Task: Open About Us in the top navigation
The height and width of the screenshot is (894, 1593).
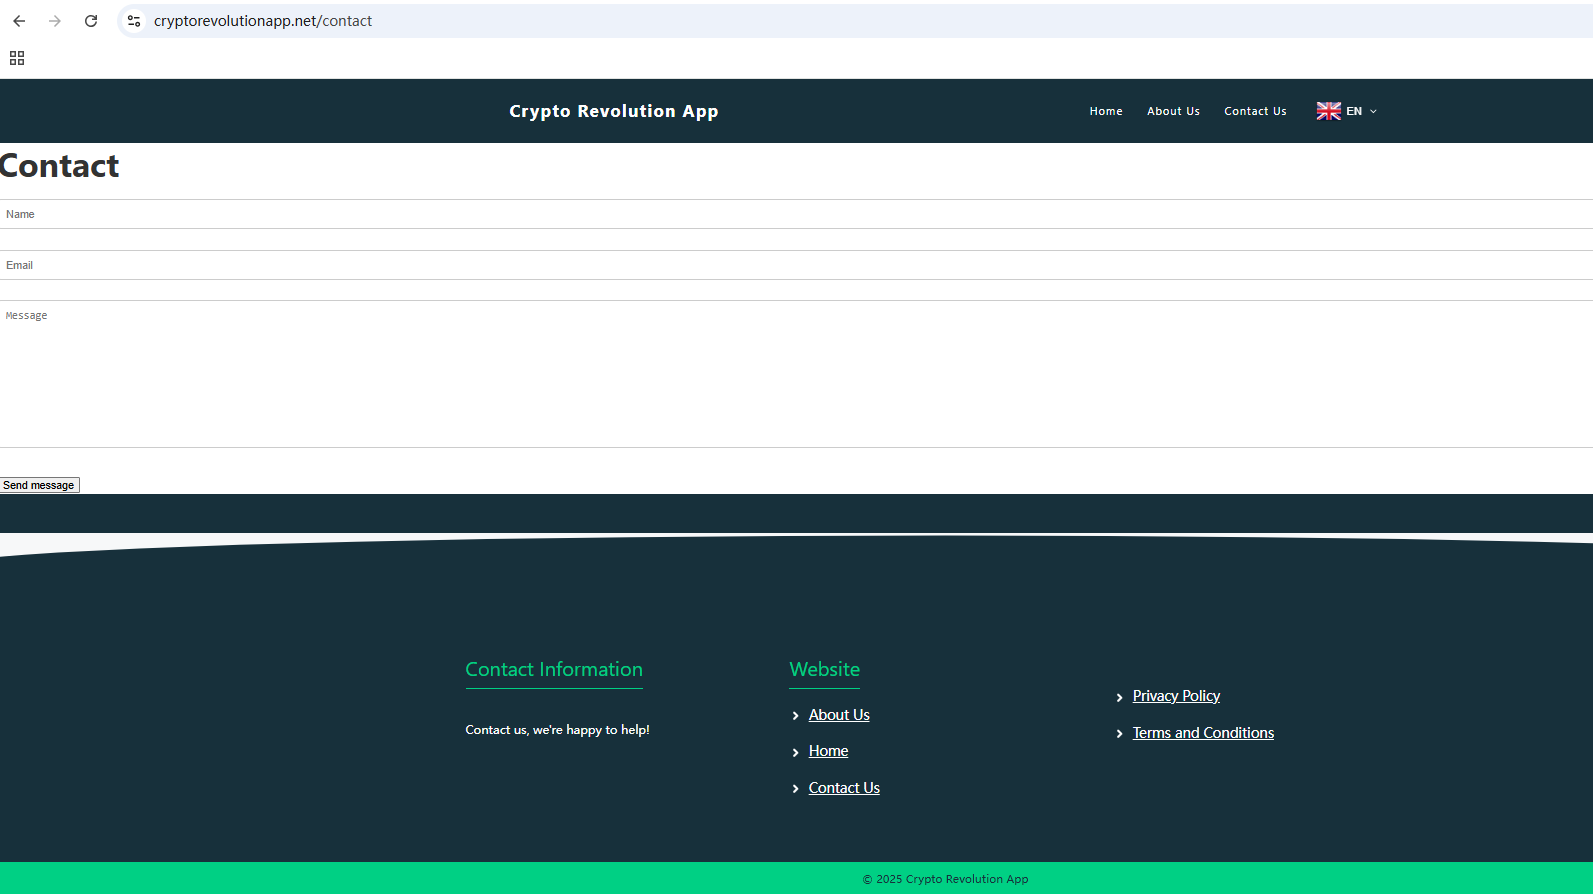Action: click(1173, 111)
